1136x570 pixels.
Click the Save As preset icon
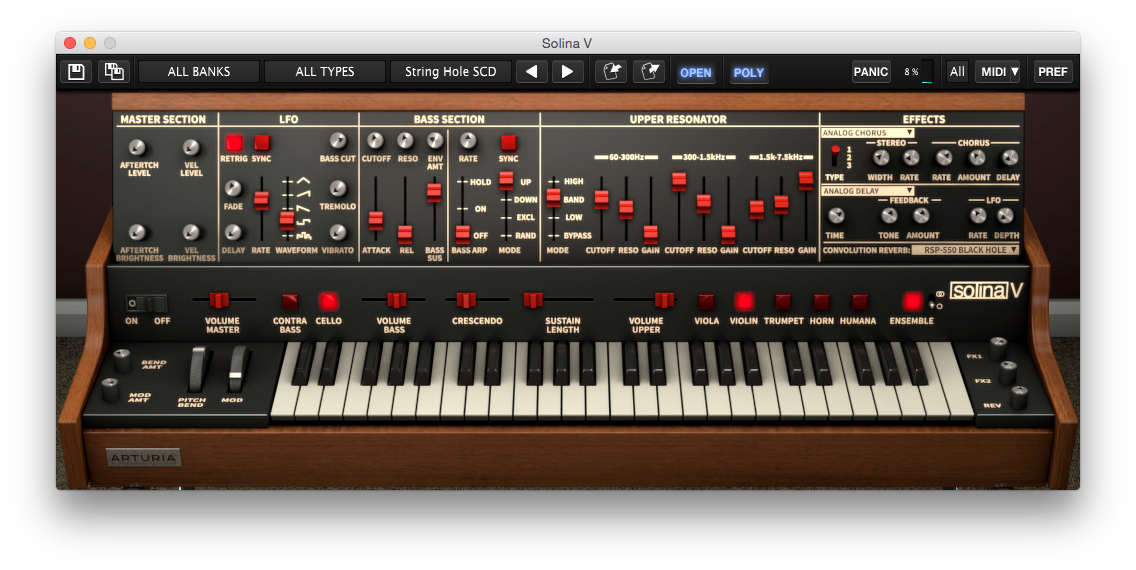(x=114, y=72)
